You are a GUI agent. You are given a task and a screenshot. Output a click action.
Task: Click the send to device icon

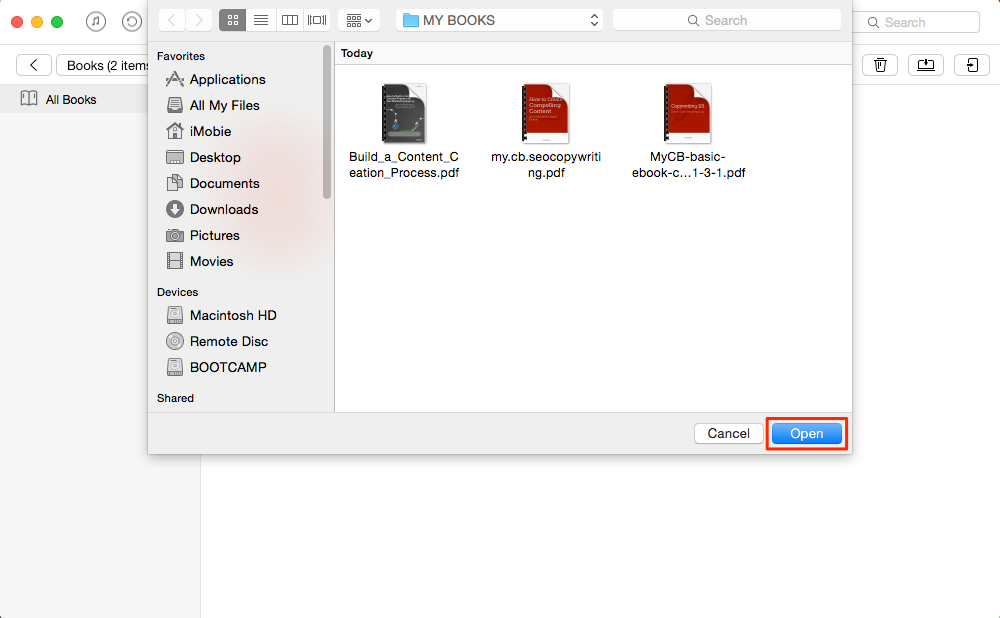(972, 65)
